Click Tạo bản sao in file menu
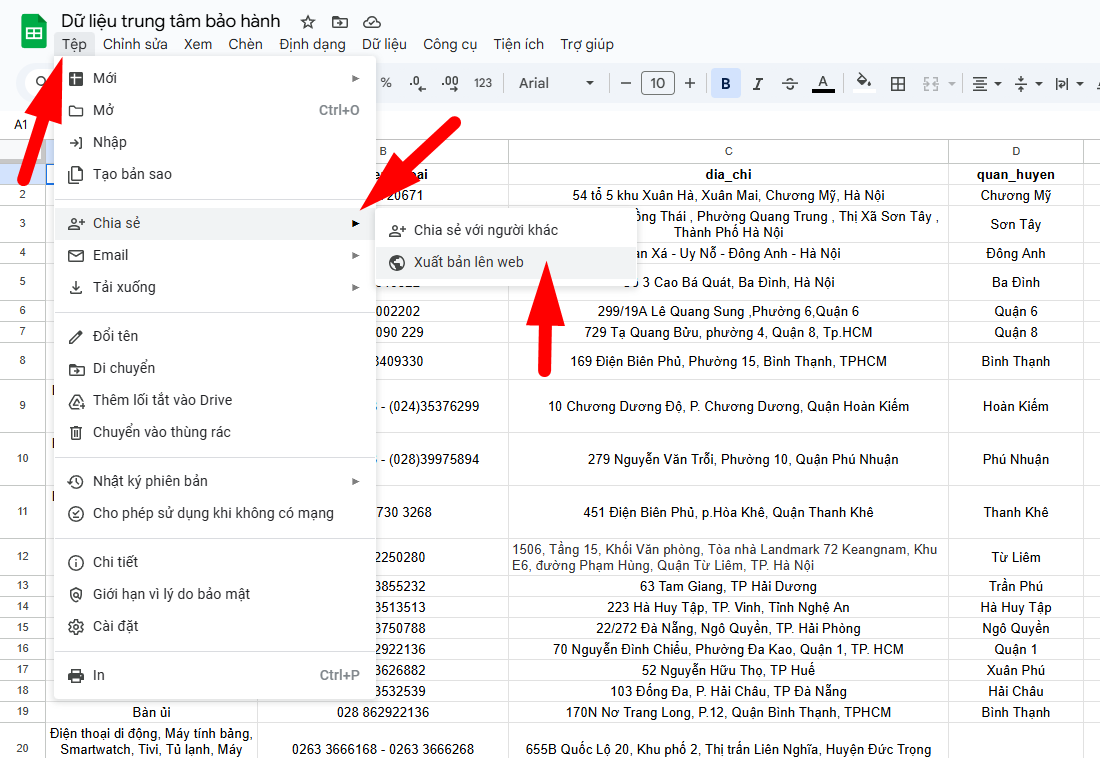The height and width of the screenshot is (758, 1100). coord(132,174)
